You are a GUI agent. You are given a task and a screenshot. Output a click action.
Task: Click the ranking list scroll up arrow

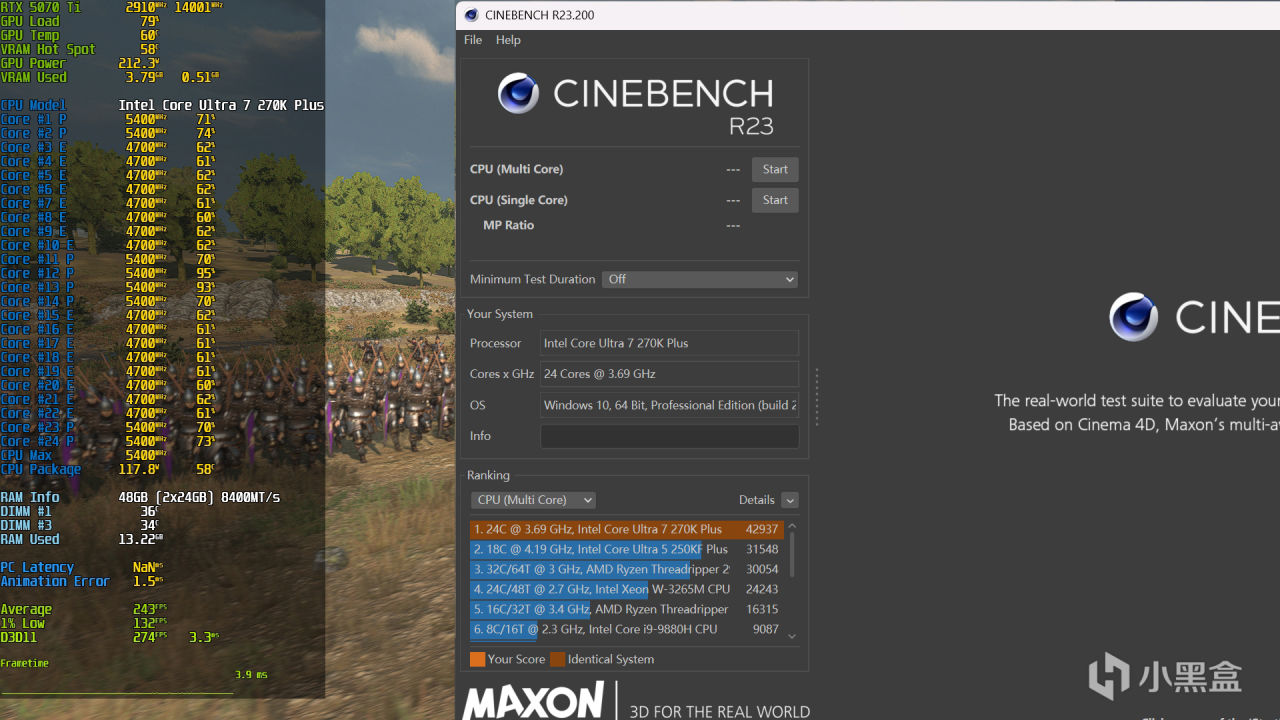792,526
